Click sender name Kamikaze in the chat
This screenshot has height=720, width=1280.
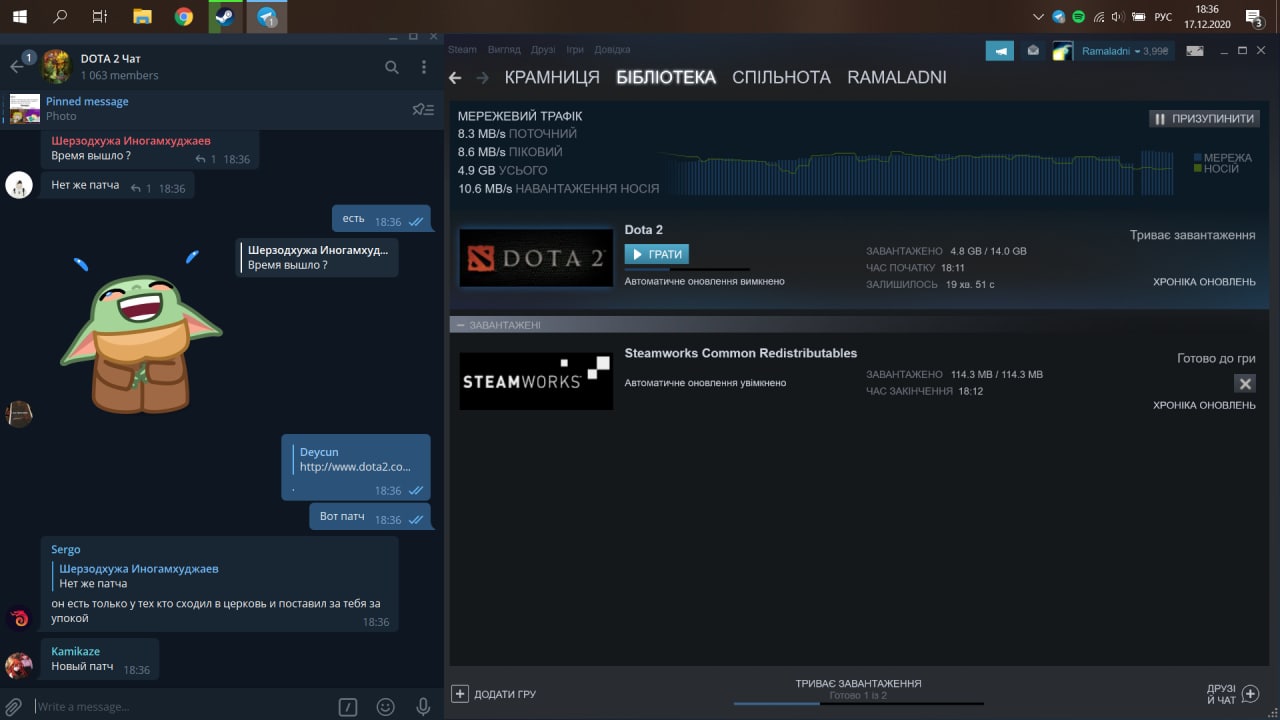coord(76,651)
